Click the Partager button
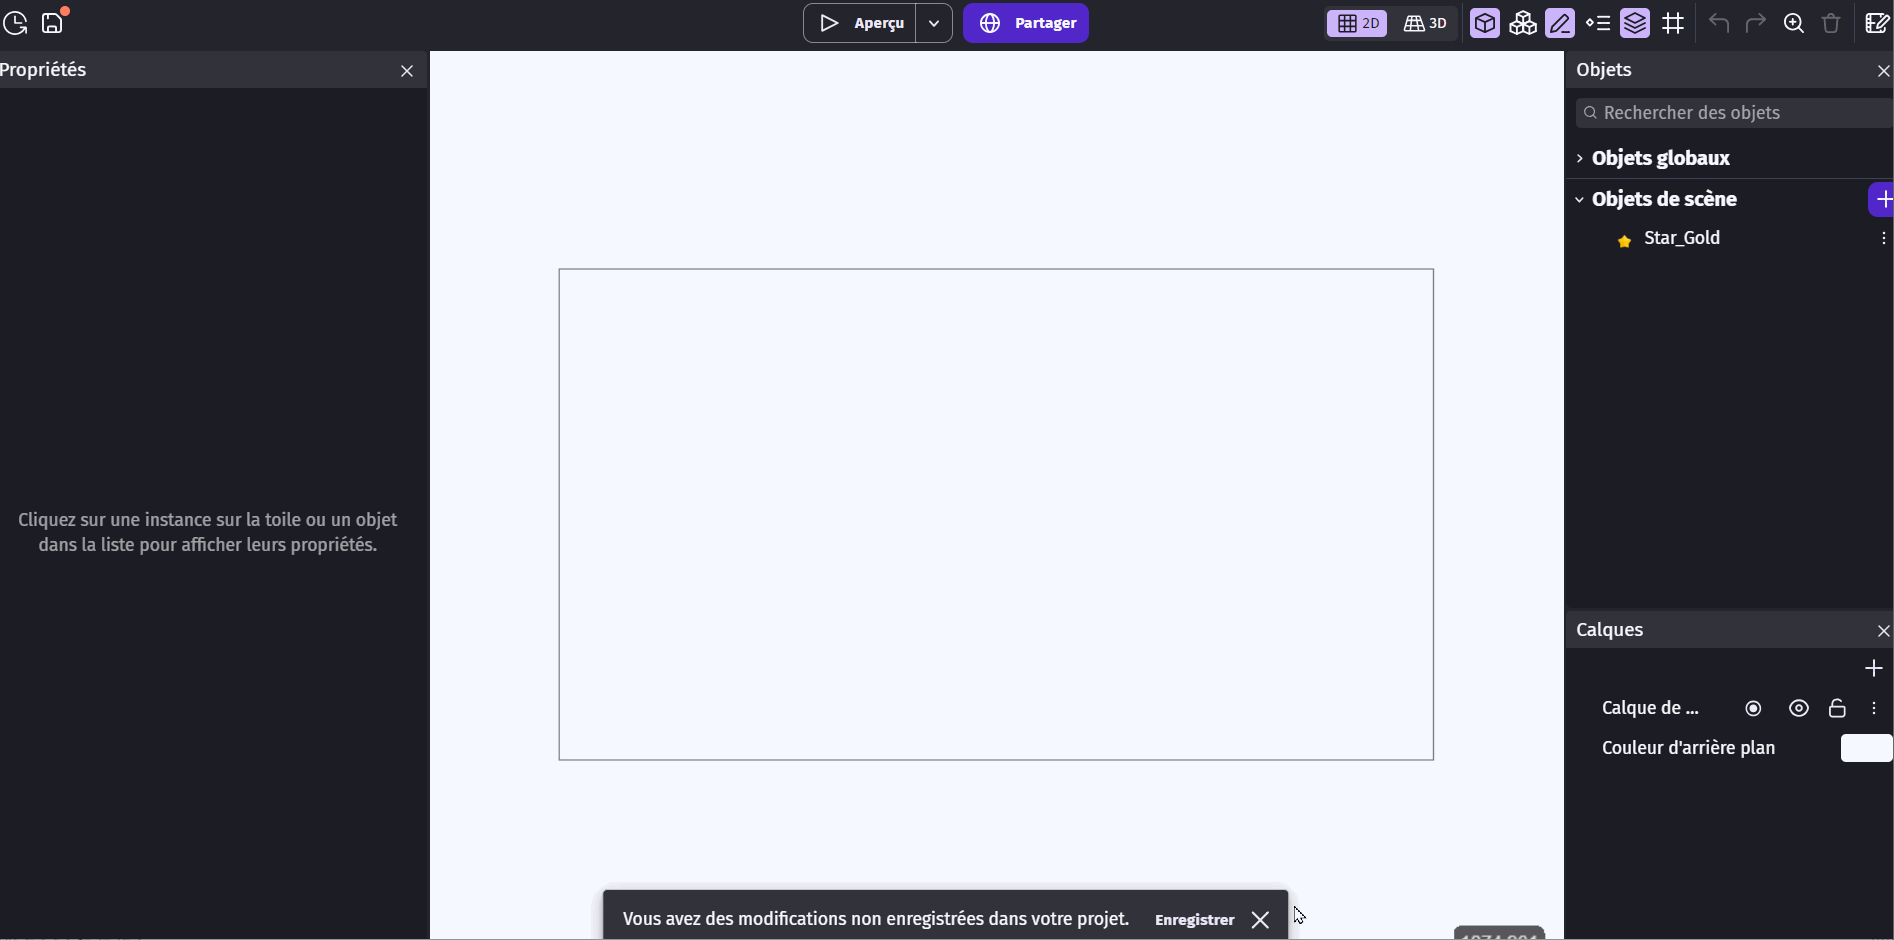The image size is (1894, 940). click(1026, 22)
